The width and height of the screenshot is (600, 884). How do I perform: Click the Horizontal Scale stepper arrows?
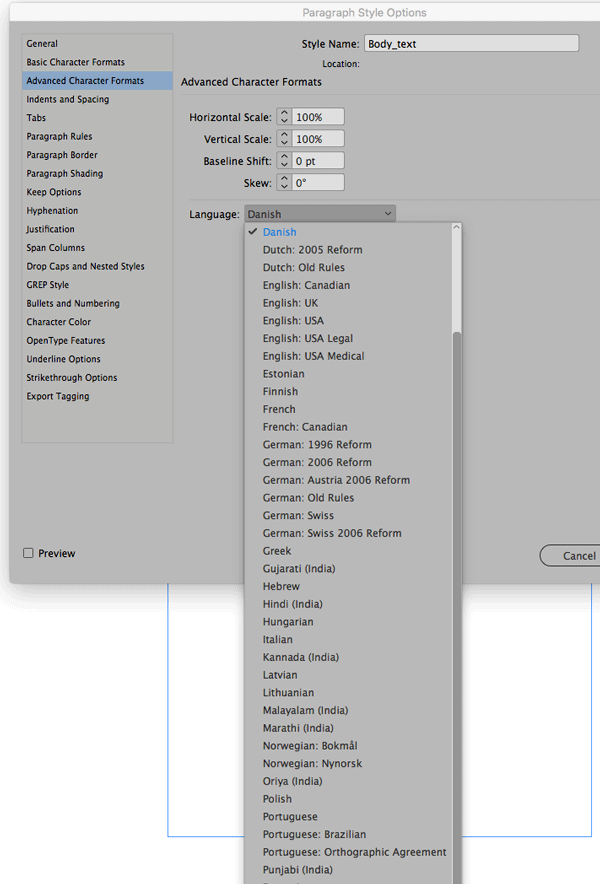point(284,117)
